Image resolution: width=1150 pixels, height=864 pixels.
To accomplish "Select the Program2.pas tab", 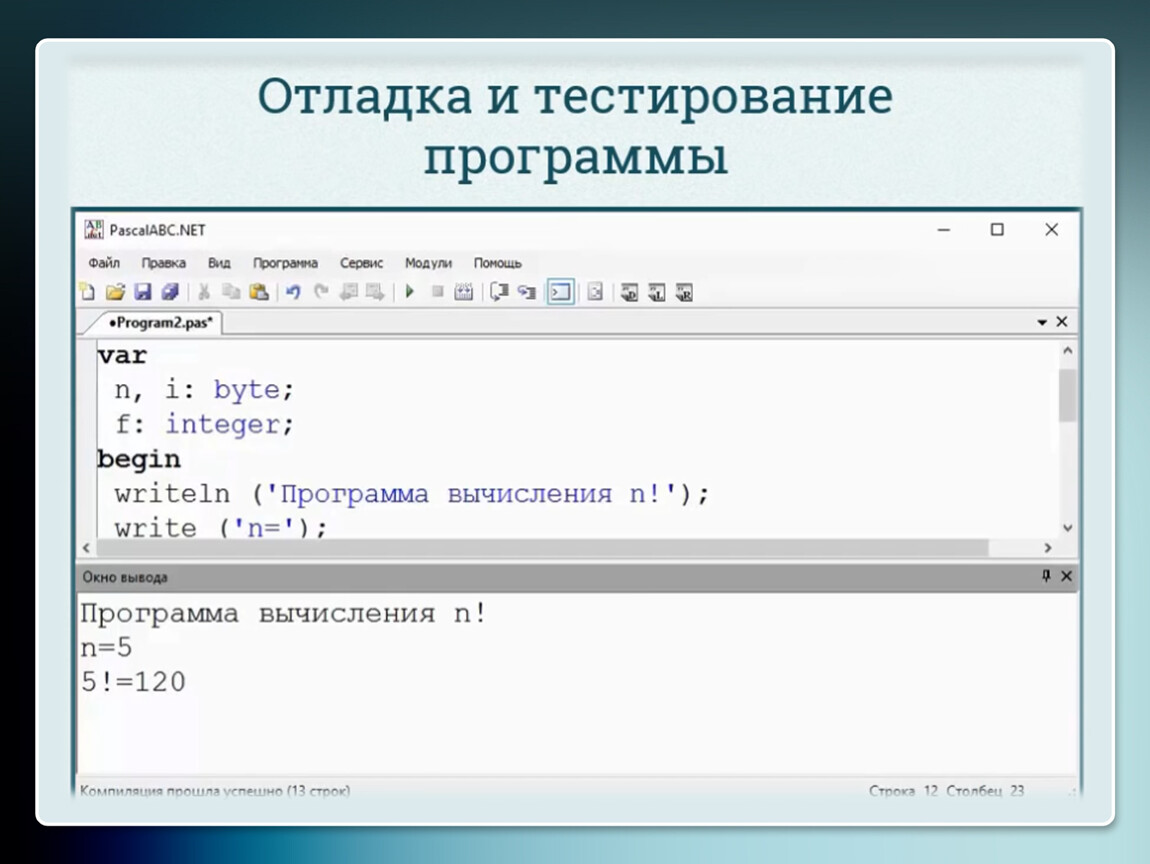I will 153,322.
